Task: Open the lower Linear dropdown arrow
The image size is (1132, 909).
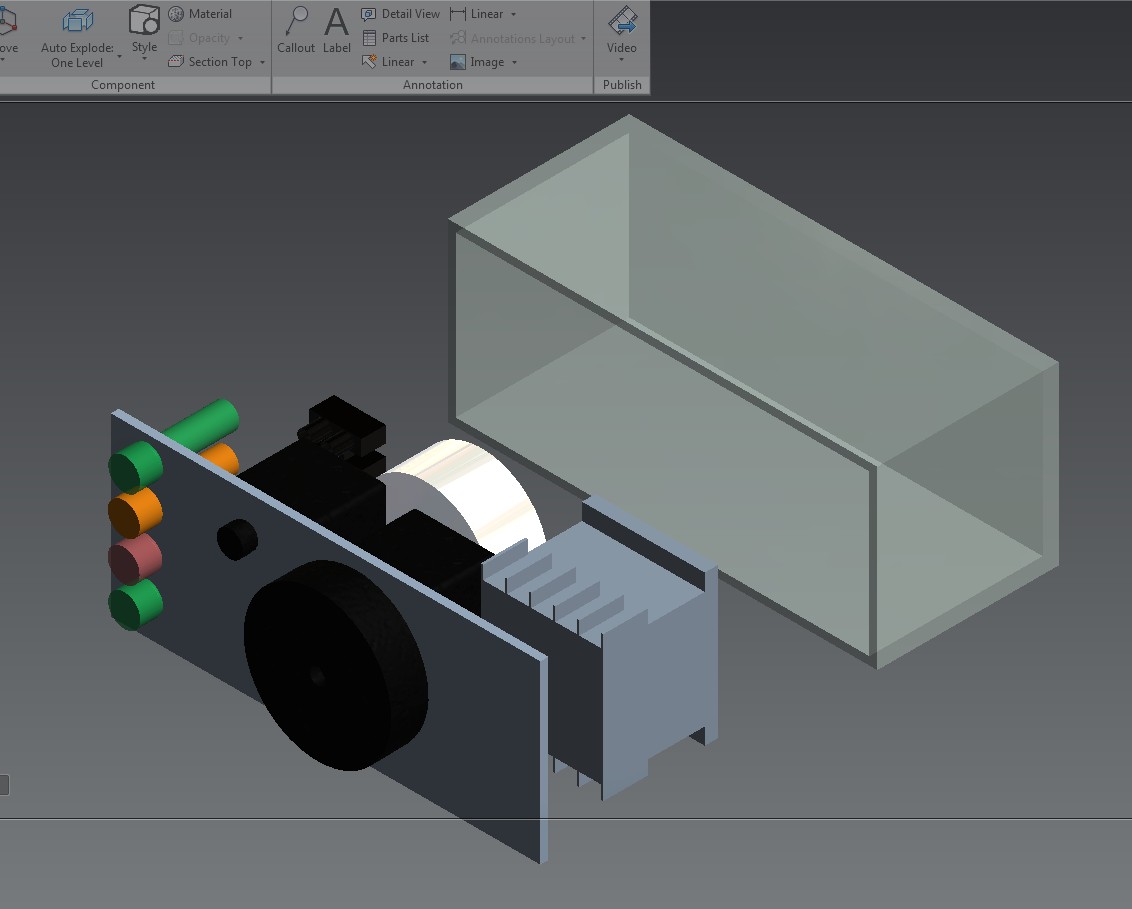Action: (424, 63)
